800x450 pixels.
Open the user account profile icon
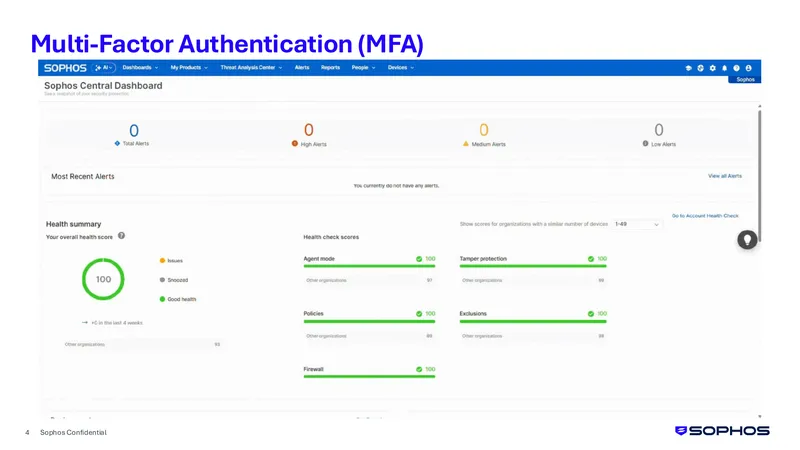pyautogui.click(x=748, y=68)
